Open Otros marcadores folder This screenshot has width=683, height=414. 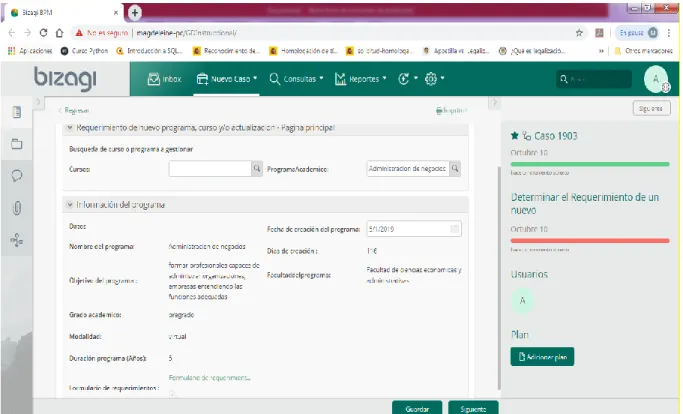(644, 51)
